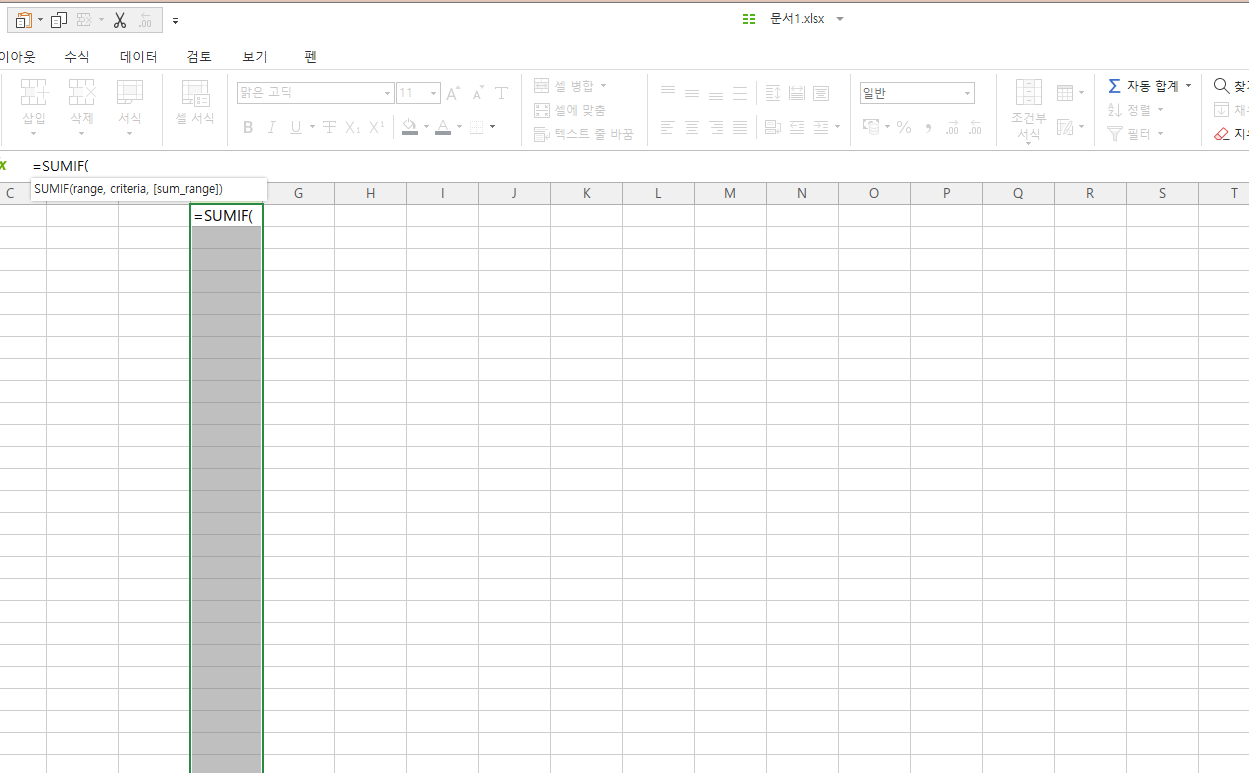
Task: Click the center horizontal align icon
Action: [x=692, y=127]
